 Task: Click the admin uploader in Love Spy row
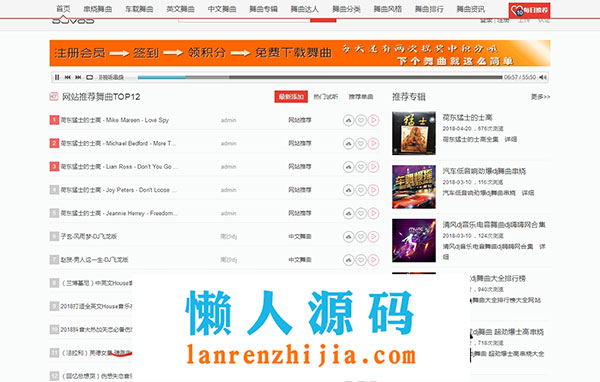pos(228,120)
